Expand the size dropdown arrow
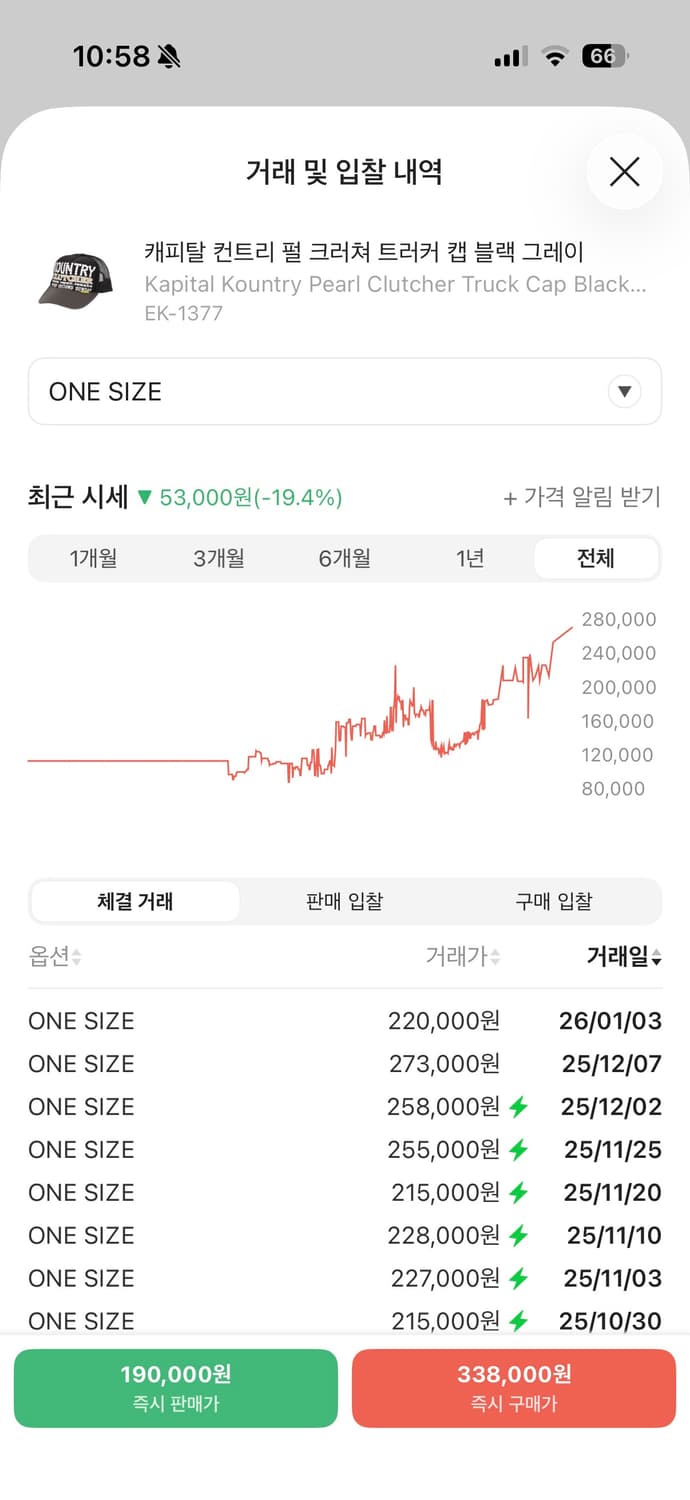Screen dimensions: 690x1500 [x=624, y=392]
